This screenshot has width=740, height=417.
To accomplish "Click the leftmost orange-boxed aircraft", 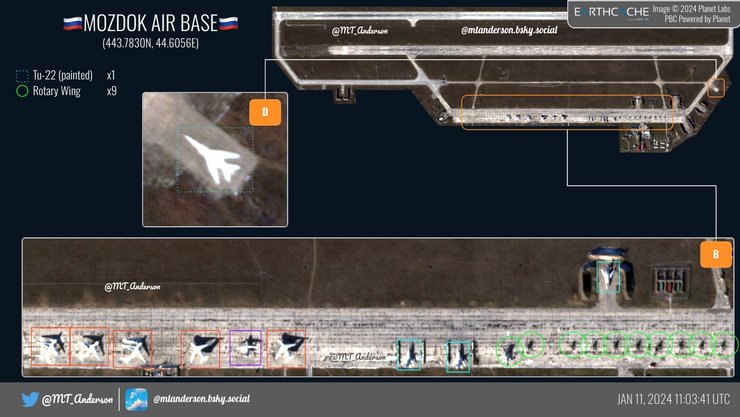I will (49, 347).
